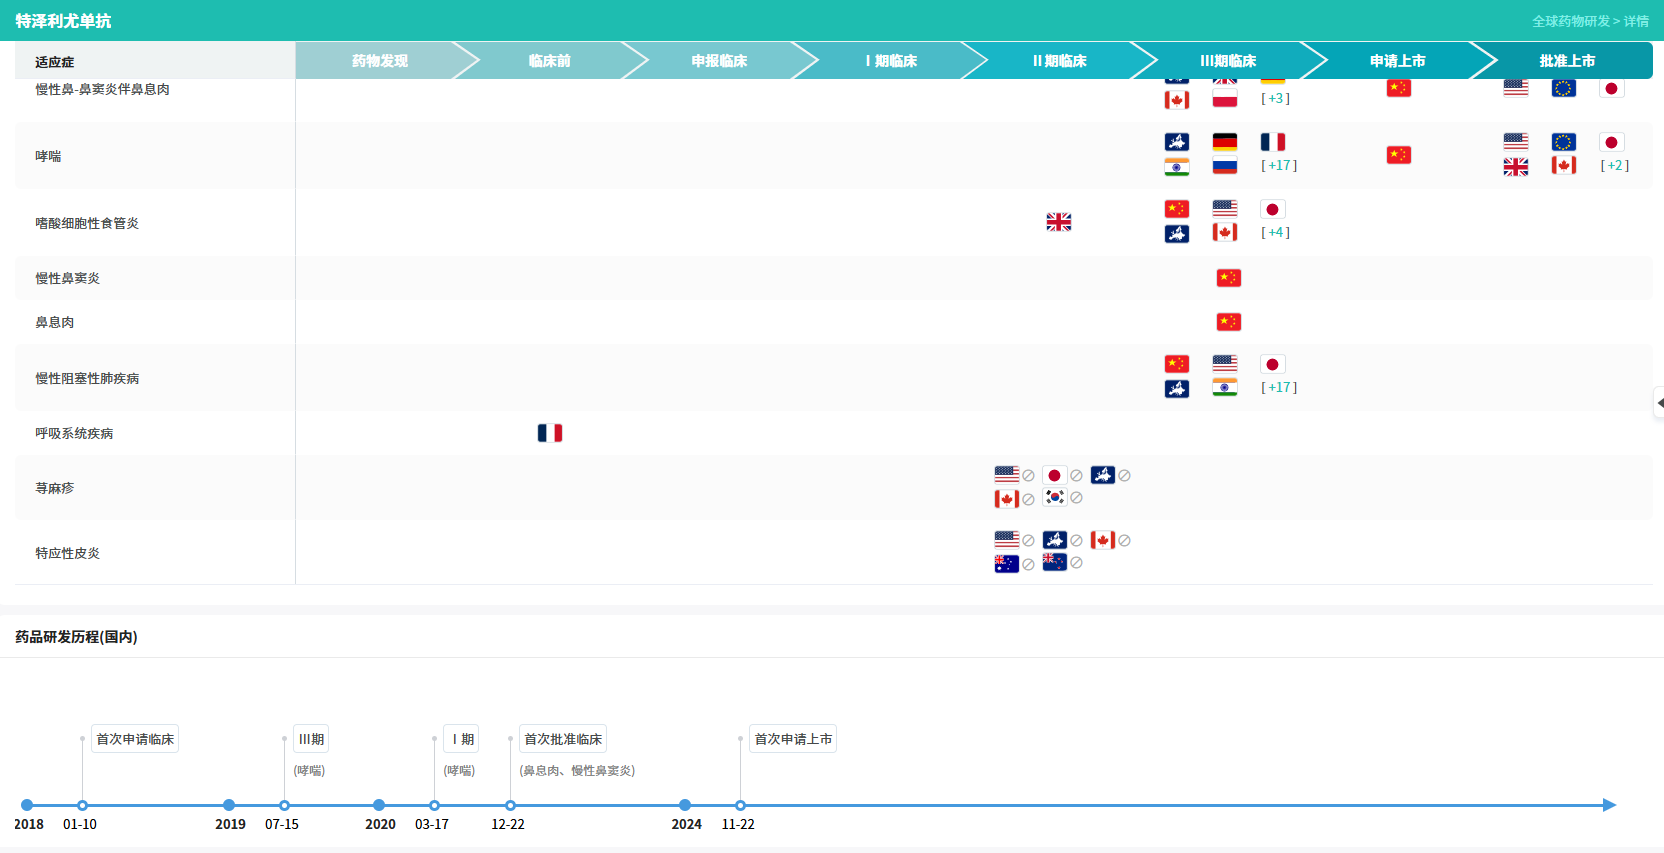Viewport: 1664px width, 853px height.
Task: Select the III期临床 stage header
Action: [x=1229, y=61]
